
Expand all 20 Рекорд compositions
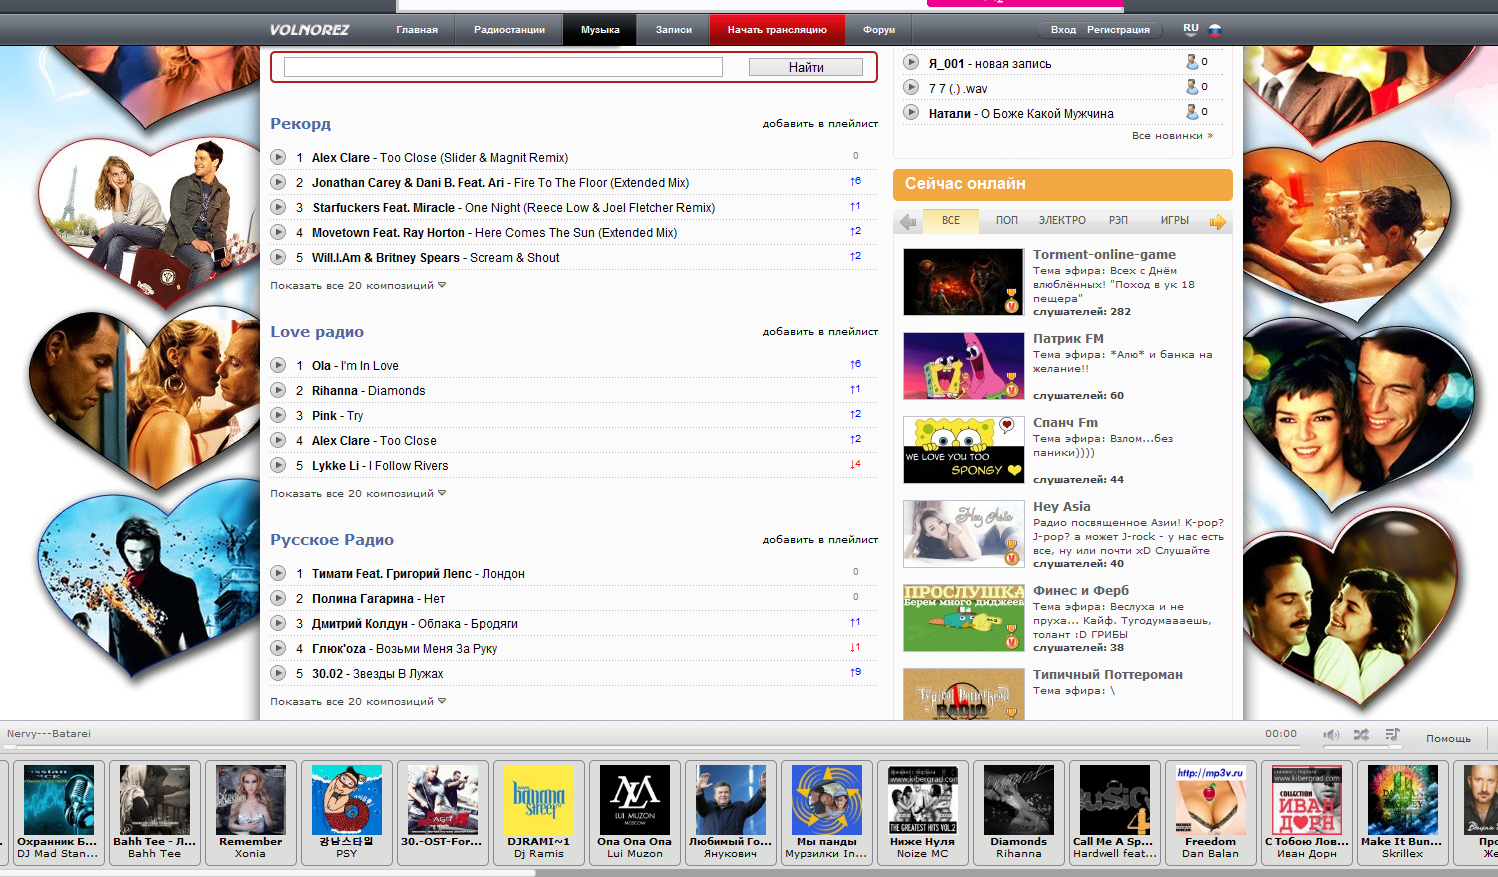[358, 285]
